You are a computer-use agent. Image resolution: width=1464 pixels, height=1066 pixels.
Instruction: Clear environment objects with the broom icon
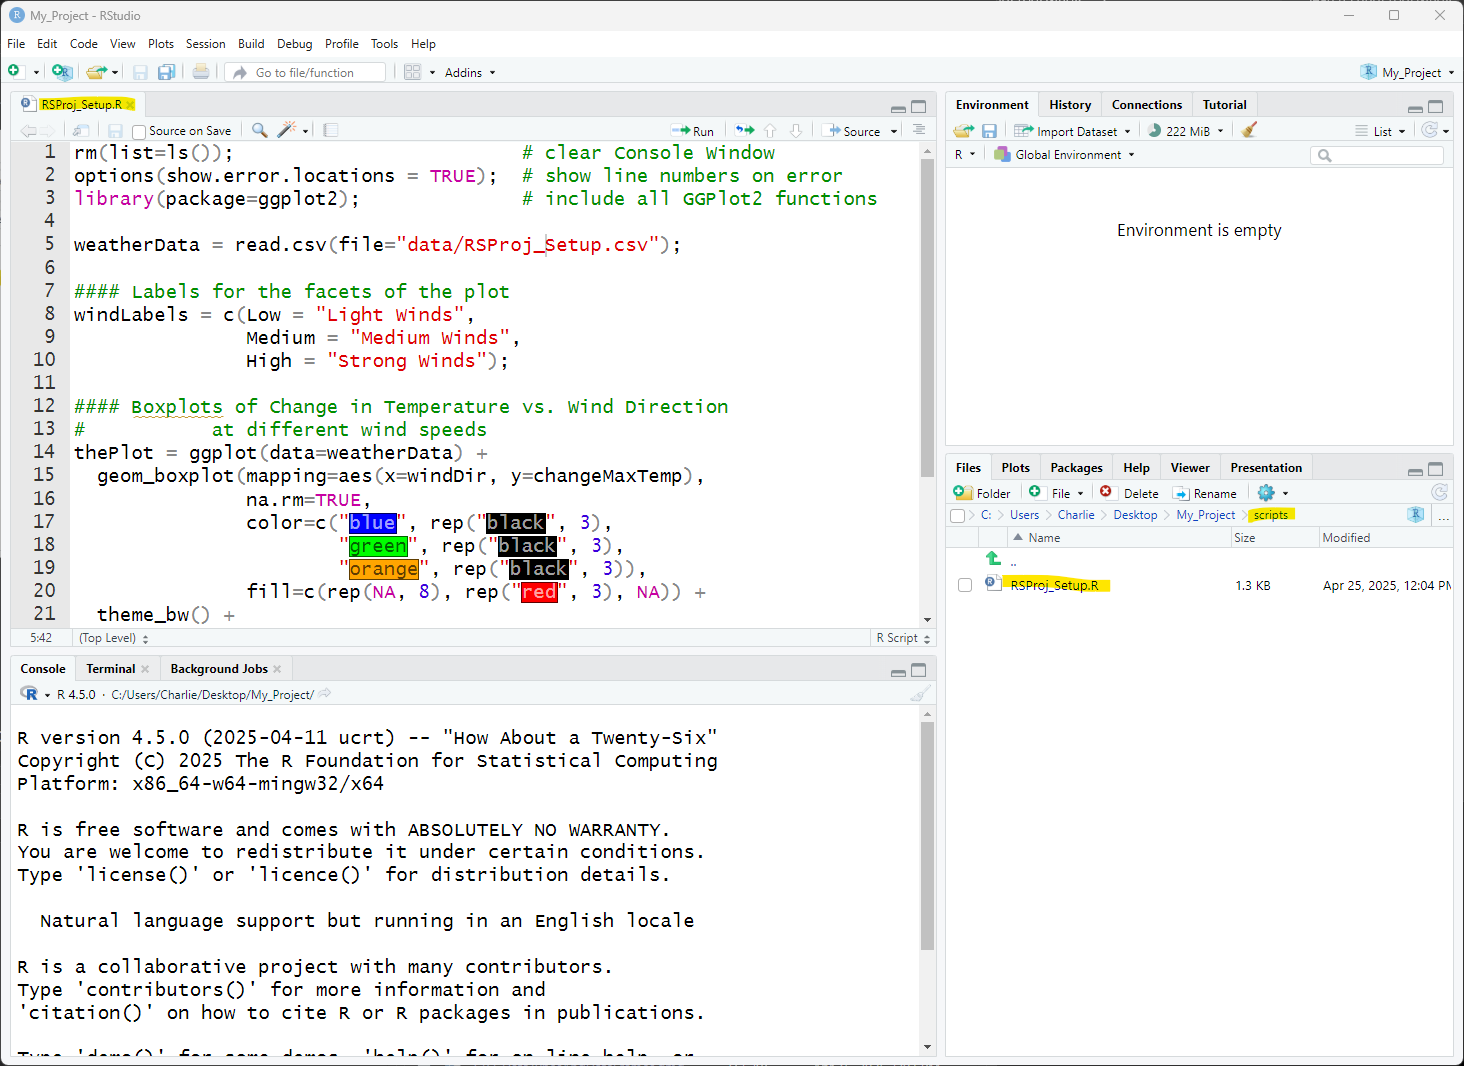point(1249,131)
